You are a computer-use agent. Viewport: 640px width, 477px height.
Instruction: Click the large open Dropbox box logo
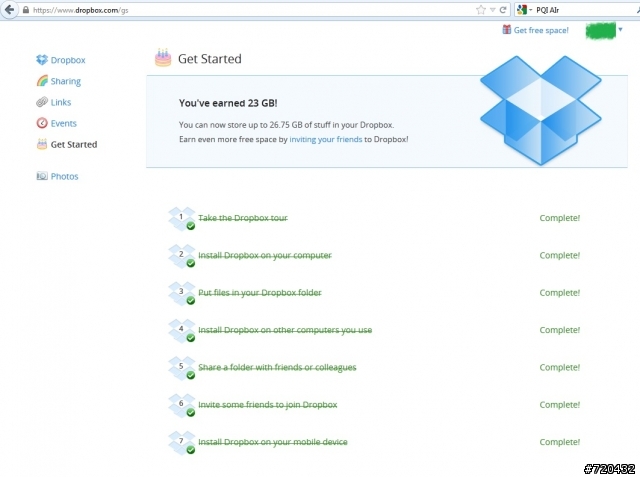[x=540, y=110]
